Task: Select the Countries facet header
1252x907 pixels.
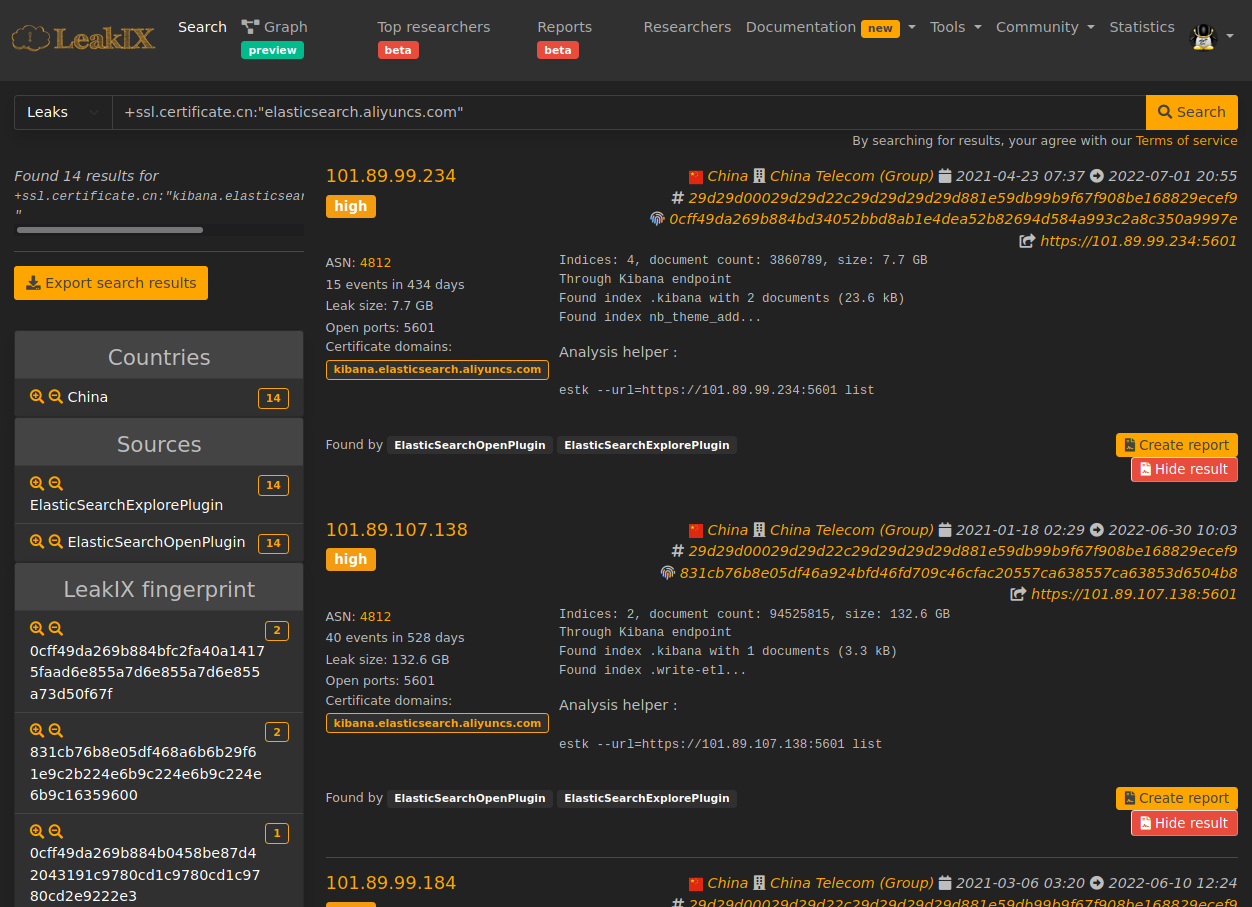Action: tap(159, 357)
